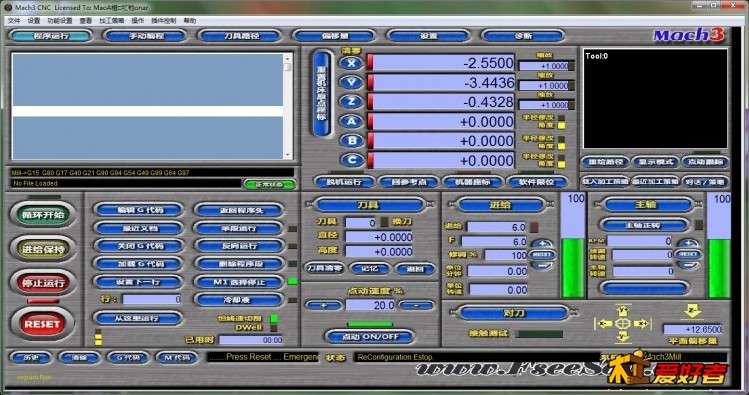749x395 pixels.
Task: Zero the Y axis with the Y button
Action: coord(352,82)
